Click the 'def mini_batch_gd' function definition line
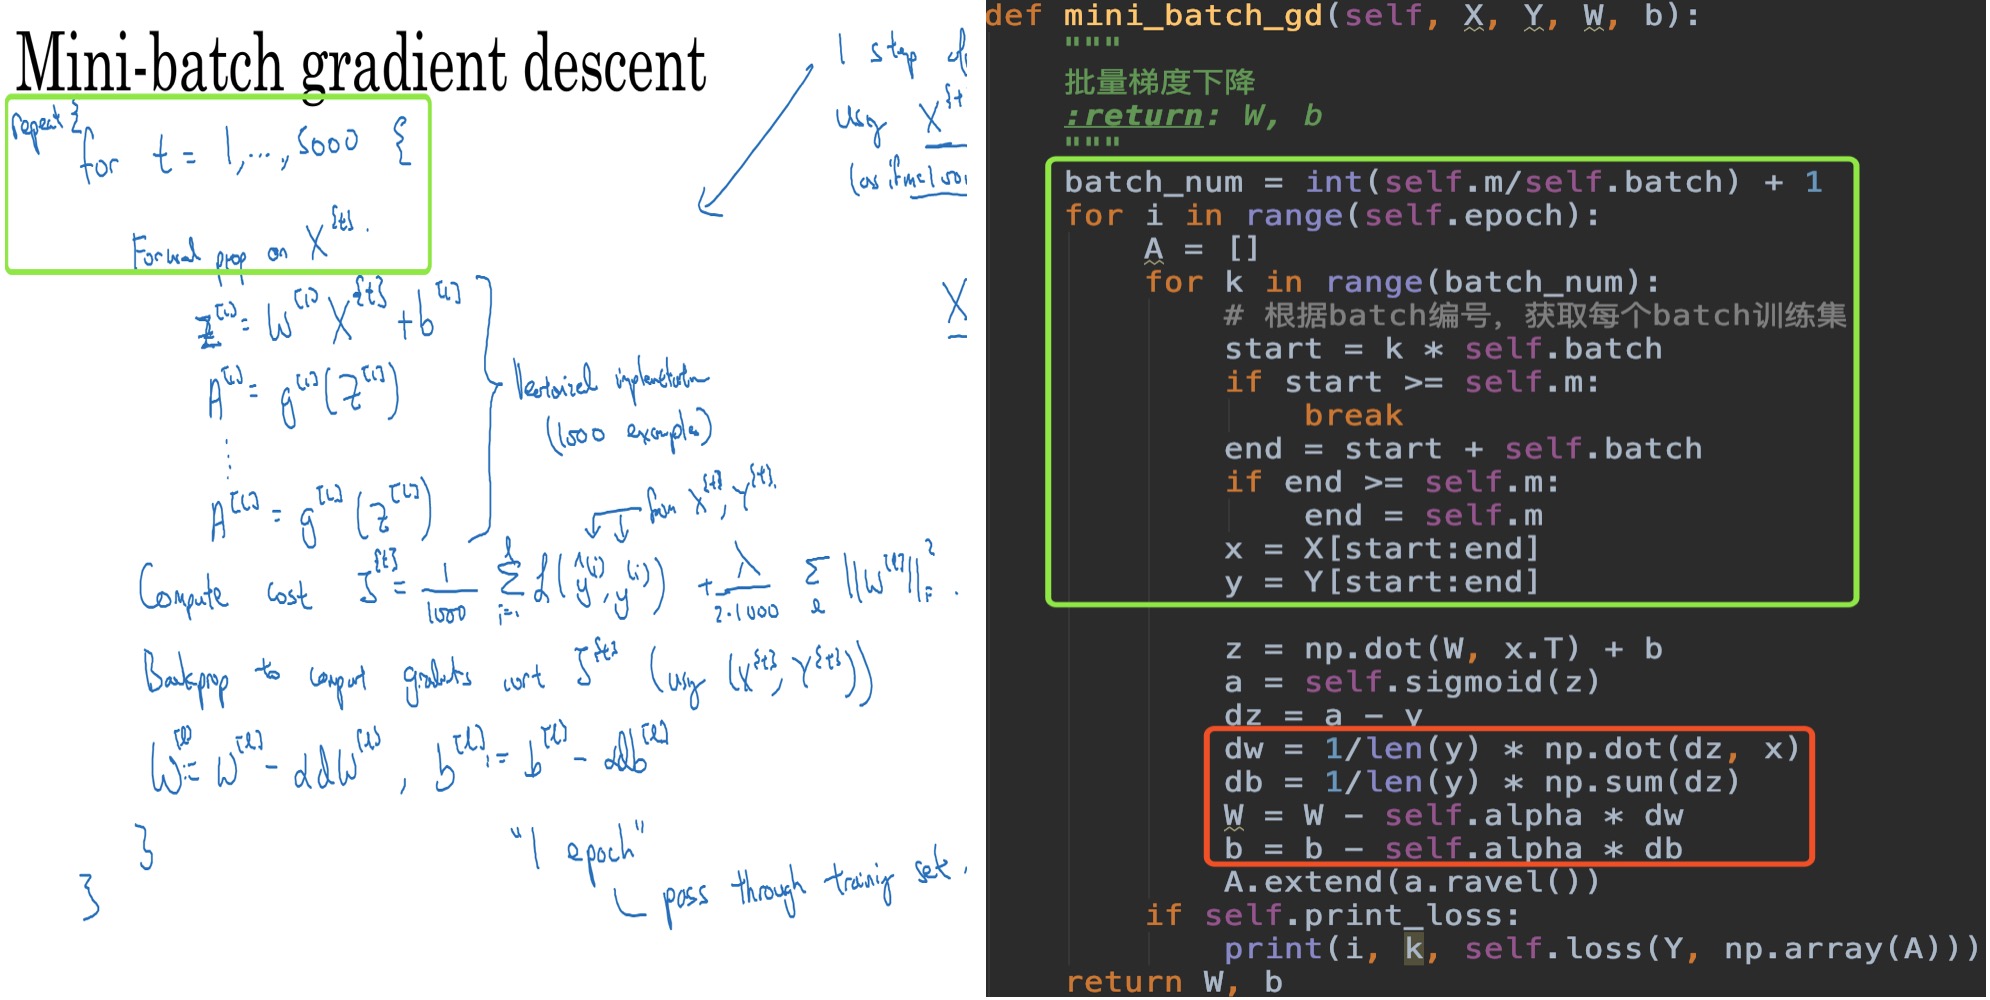1990x1000 pixels. point(1341,16)
